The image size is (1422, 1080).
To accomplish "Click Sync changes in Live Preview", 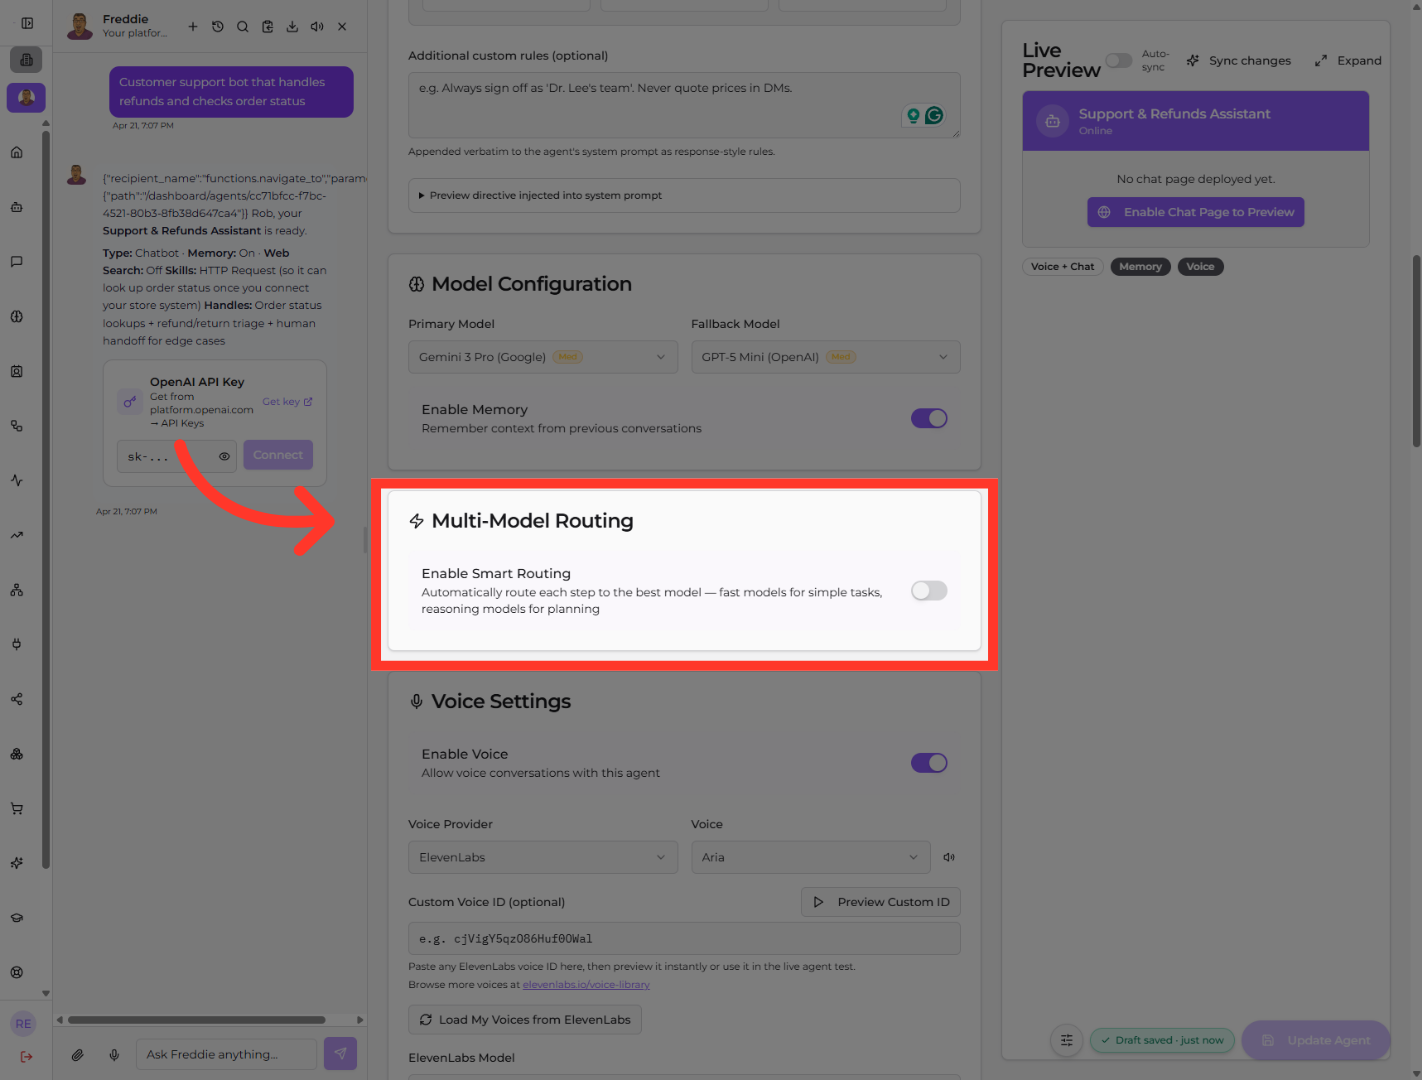I will click(1239, 60).
